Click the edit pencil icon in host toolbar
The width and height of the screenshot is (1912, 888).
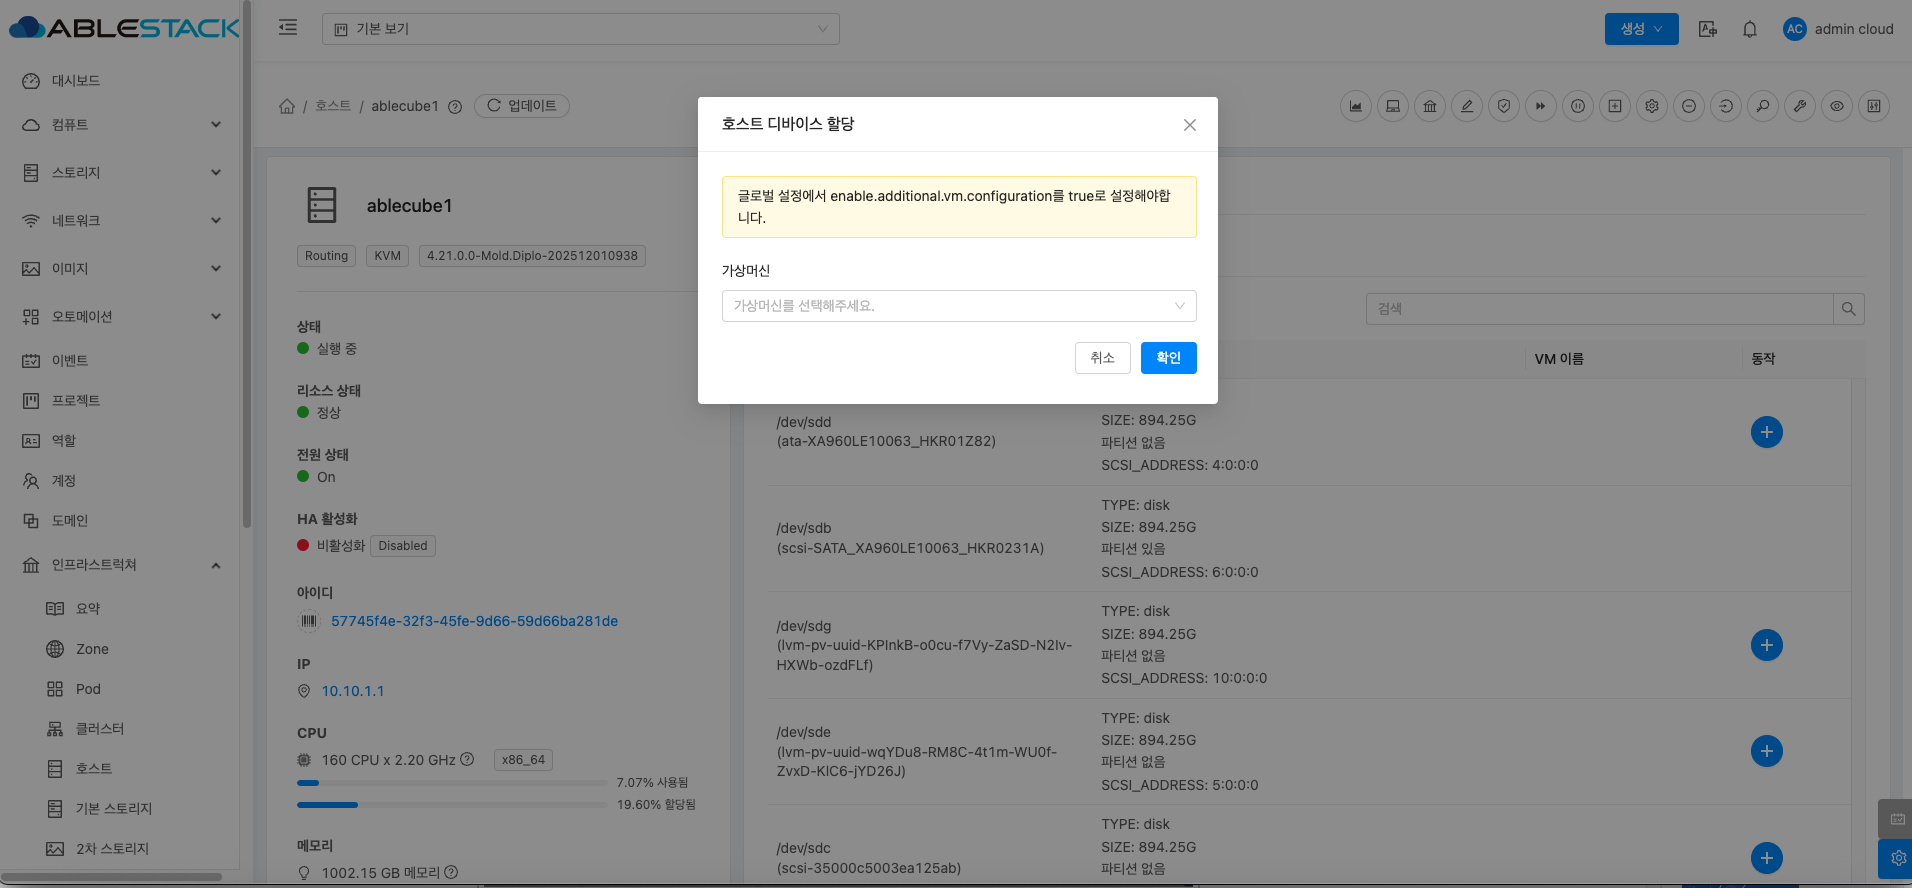coord(1467,106)
